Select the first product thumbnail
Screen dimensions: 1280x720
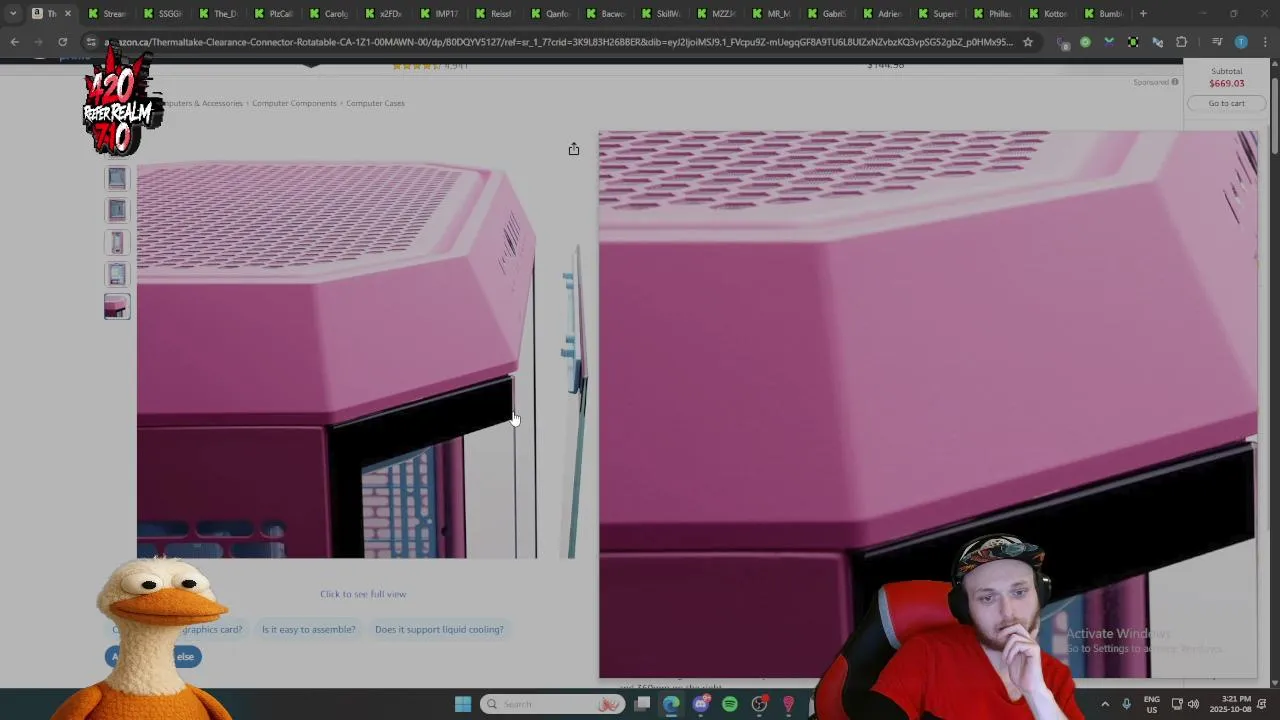(x=117, y=178)
